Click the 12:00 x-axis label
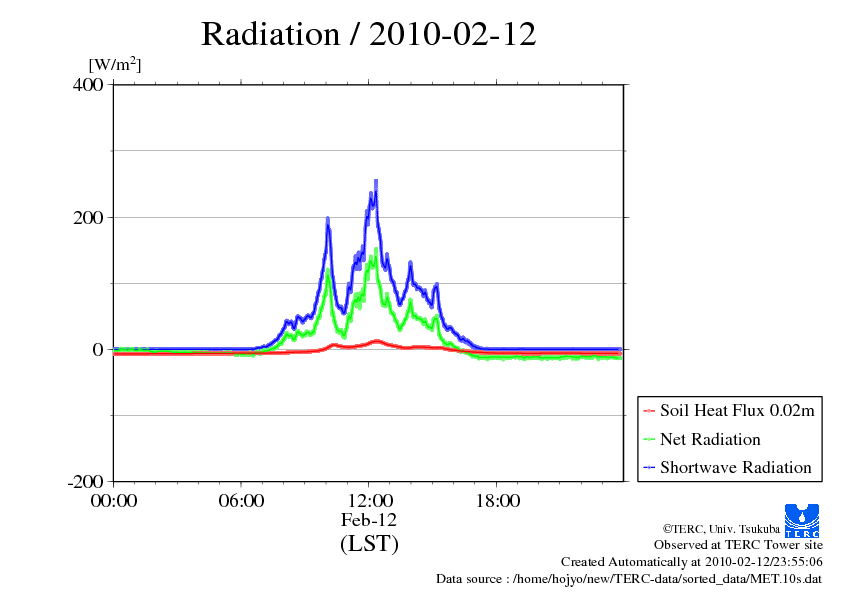Image resolution: width=842 pixels, height=595 pixels. 370,501
